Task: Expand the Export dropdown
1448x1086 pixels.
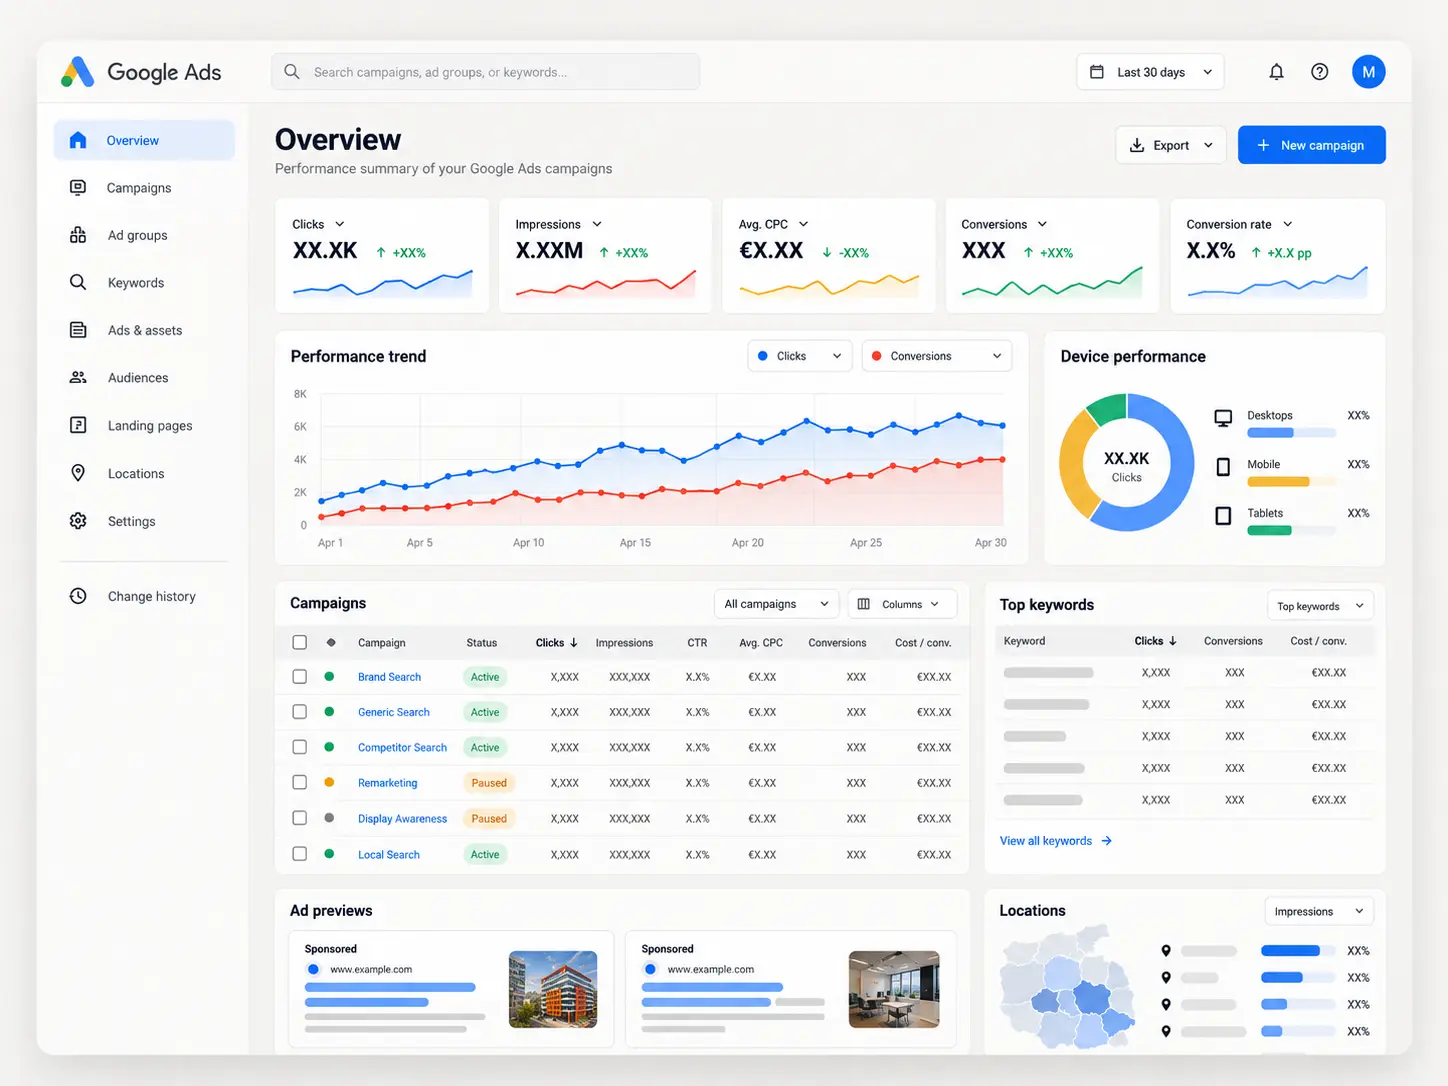Action: [1171, 145]
